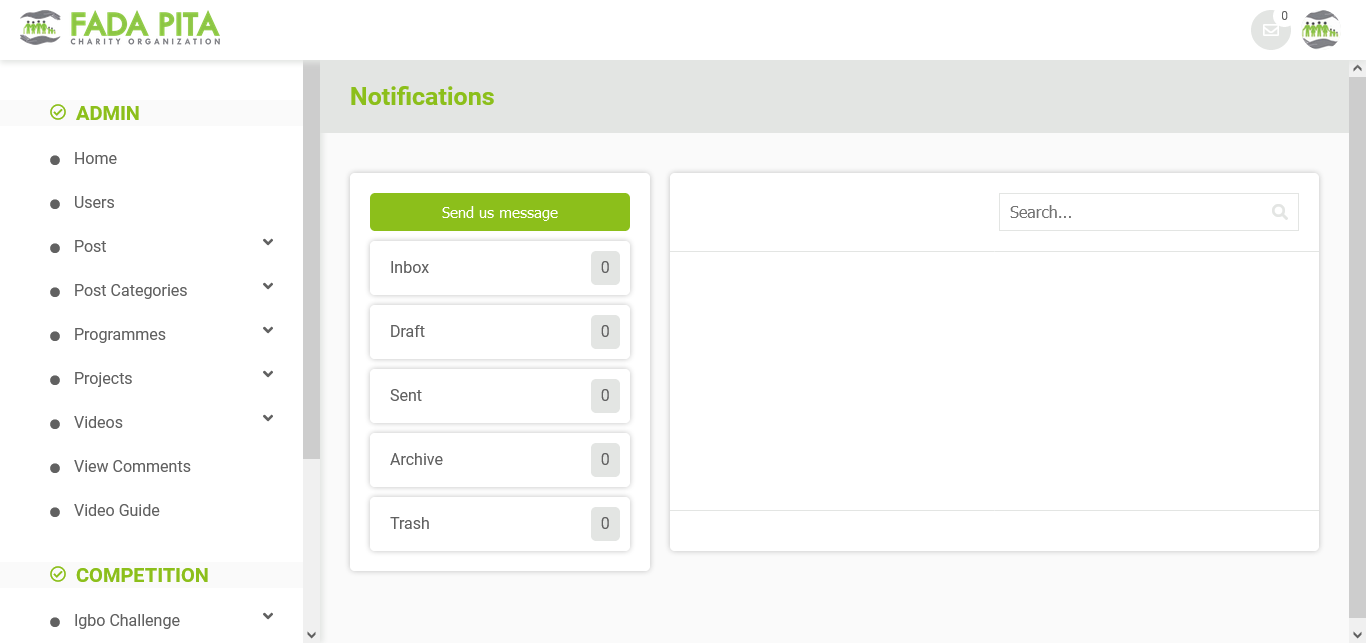Click the COMPETITION section check icon

pos(58,574)
